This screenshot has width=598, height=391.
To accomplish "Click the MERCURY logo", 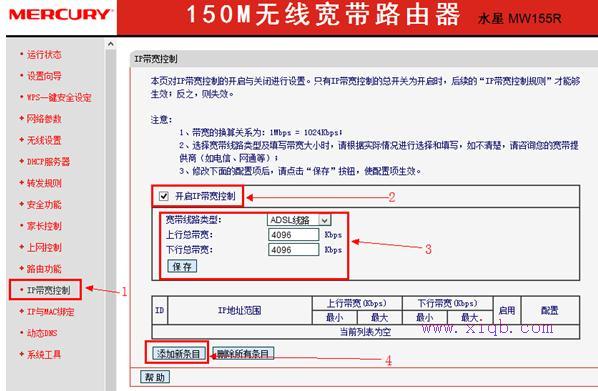I will 61,14.
